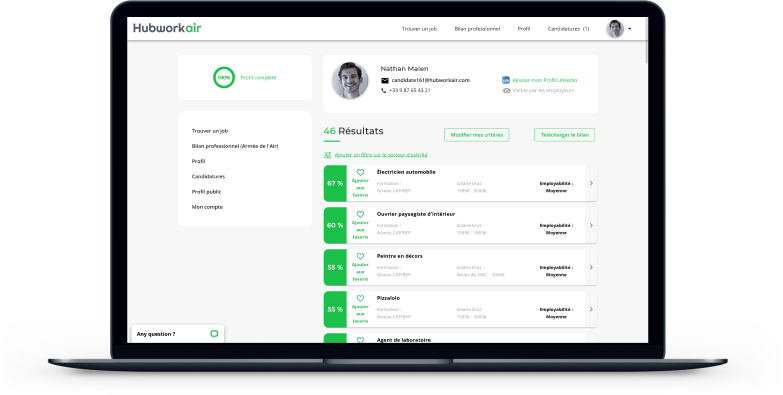783x395 pixels.
Task: Select Candidatures in the sidebar menu
Action: pyautogui.click(x=208, y=176)
